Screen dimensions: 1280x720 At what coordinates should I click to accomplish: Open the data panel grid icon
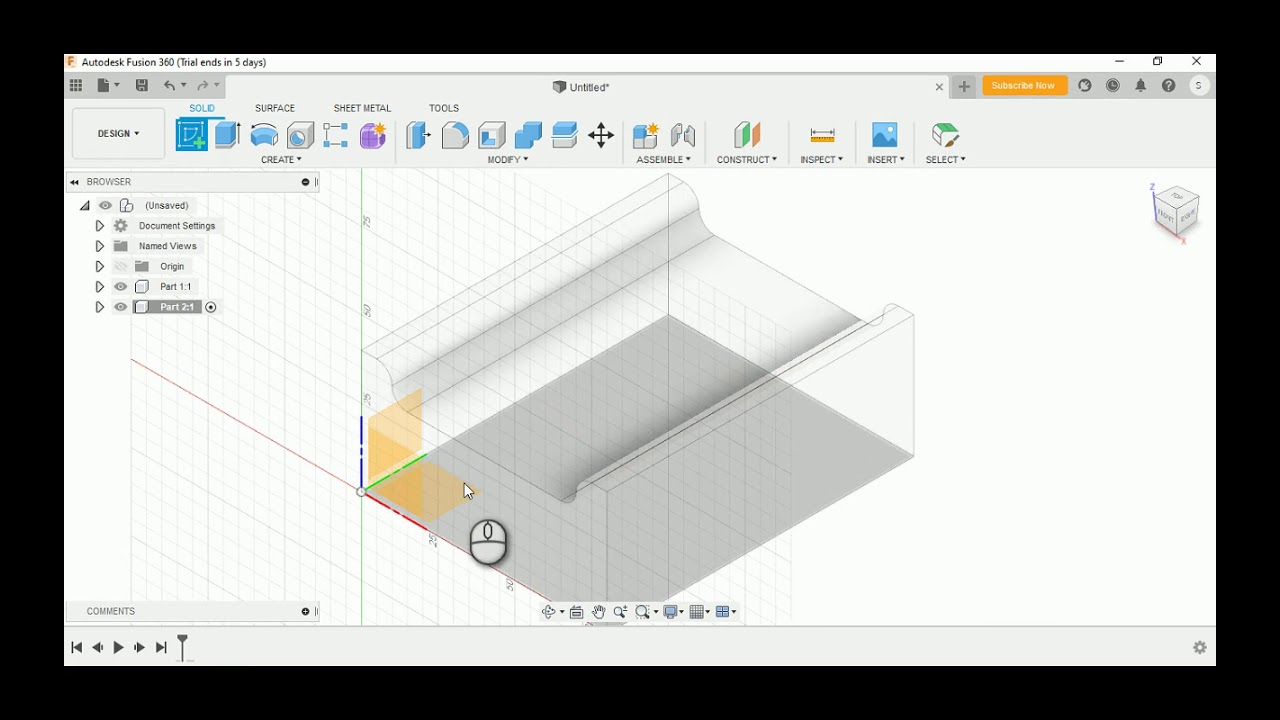pos(76,86)
